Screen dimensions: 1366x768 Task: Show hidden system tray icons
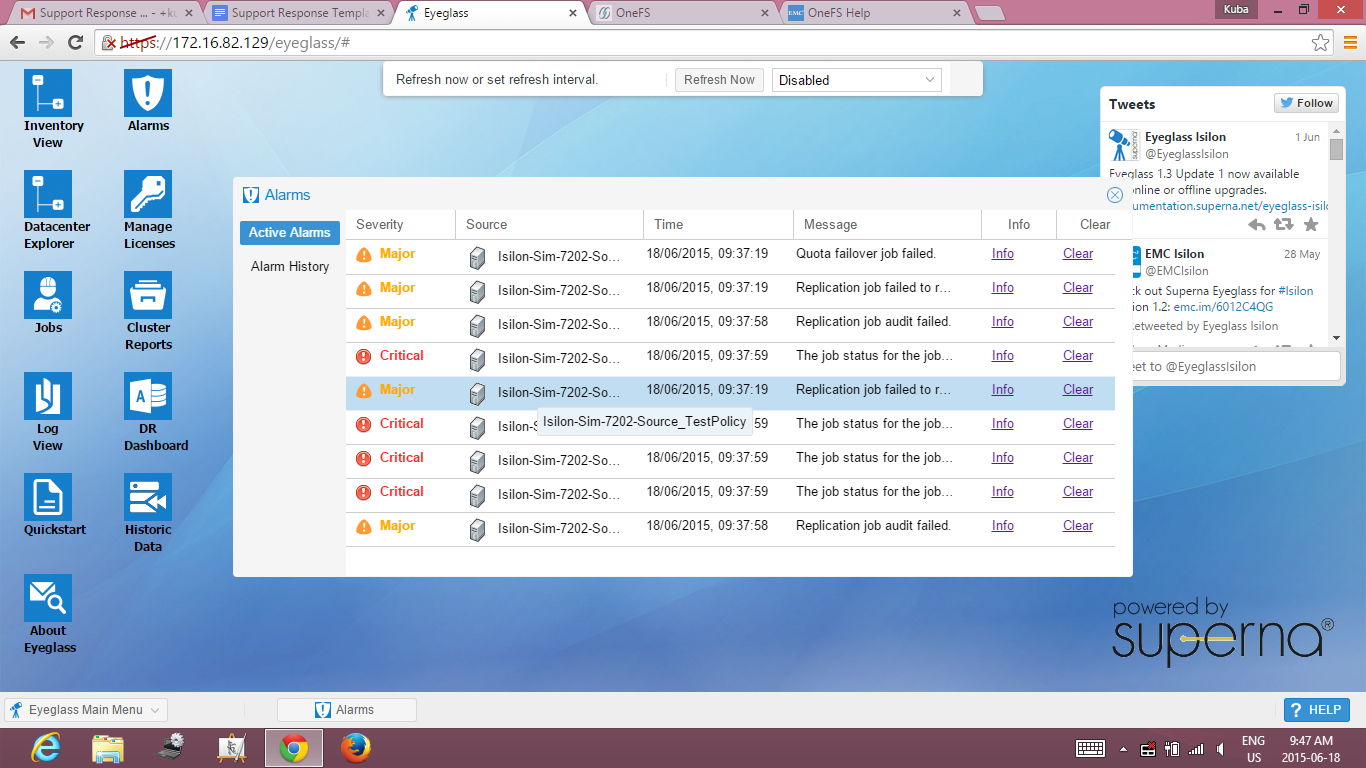click(x=1125, y=749)
